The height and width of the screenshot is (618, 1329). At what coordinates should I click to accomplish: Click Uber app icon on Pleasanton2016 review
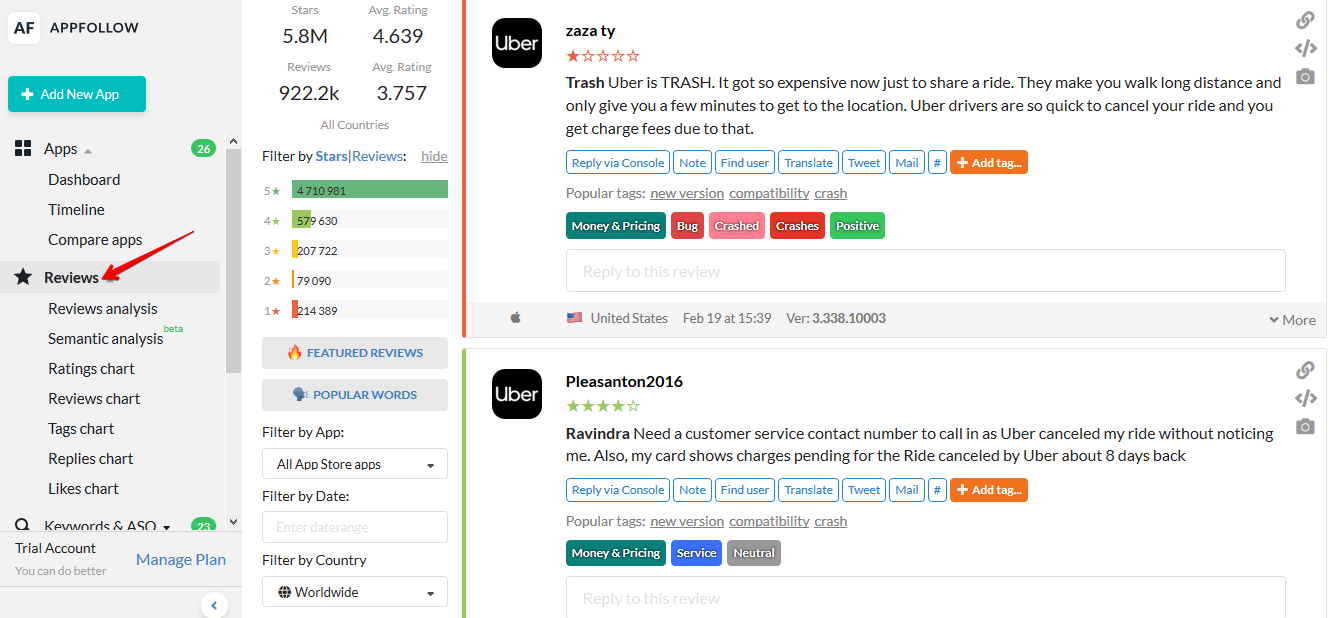pos(517,394)
